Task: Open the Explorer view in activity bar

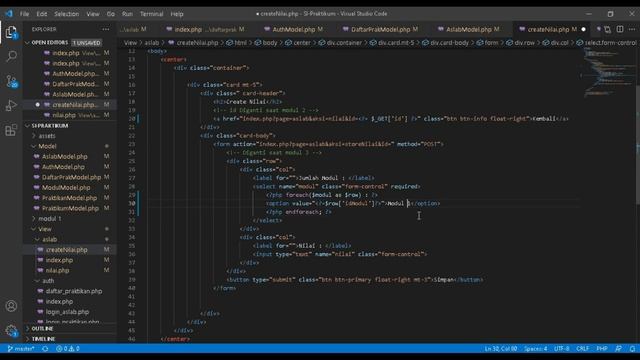Action: tap(11, 31)
